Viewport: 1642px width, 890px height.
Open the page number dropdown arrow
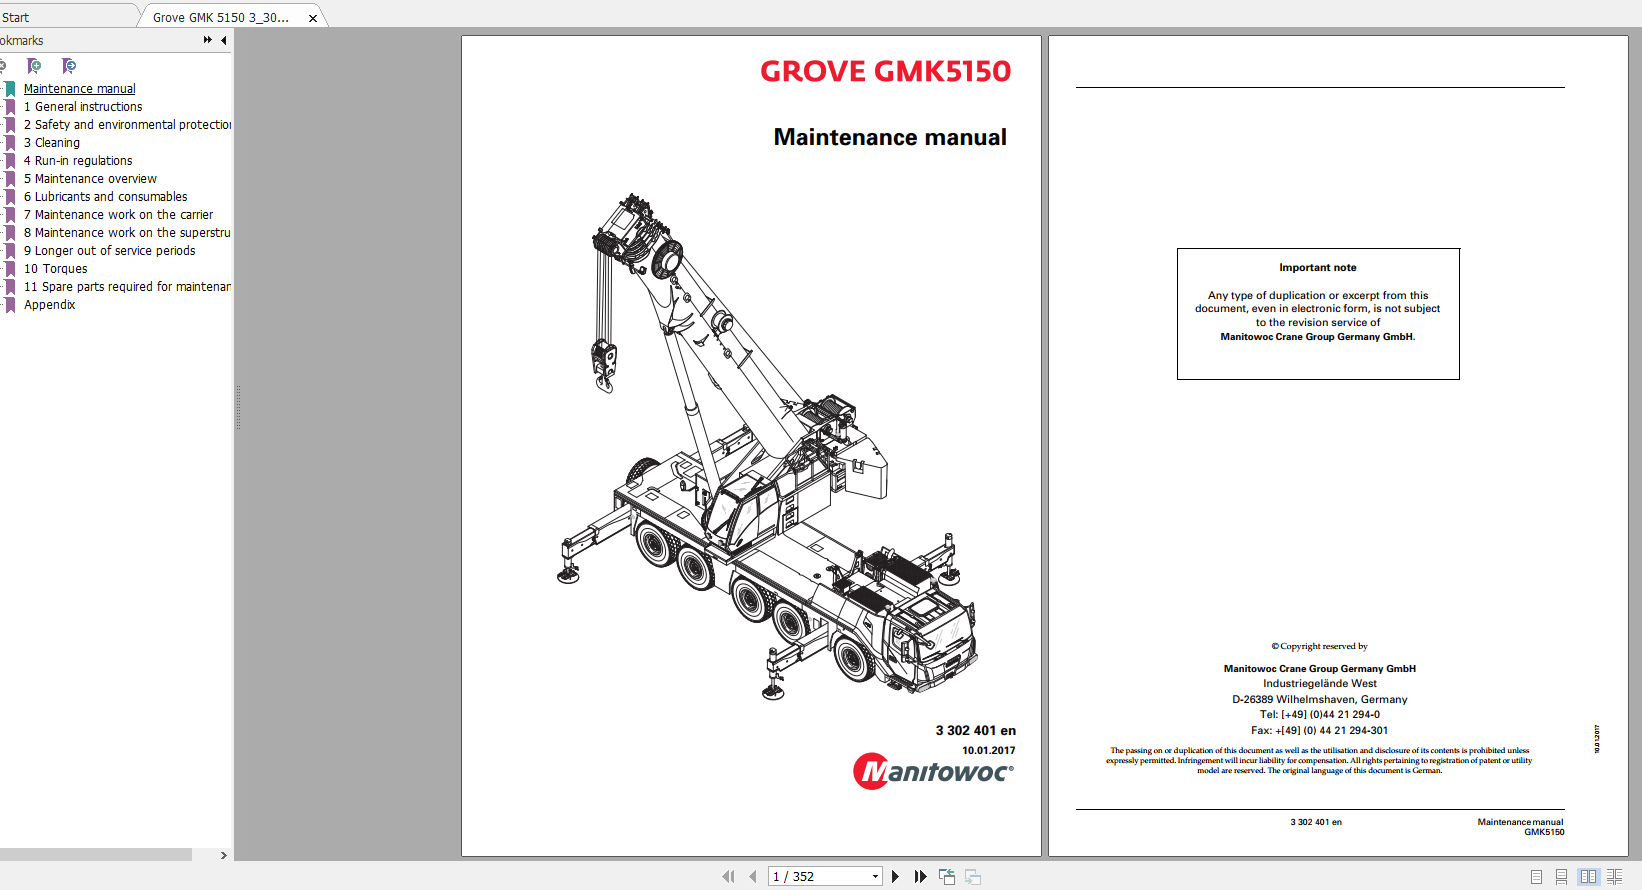[875, 877]
